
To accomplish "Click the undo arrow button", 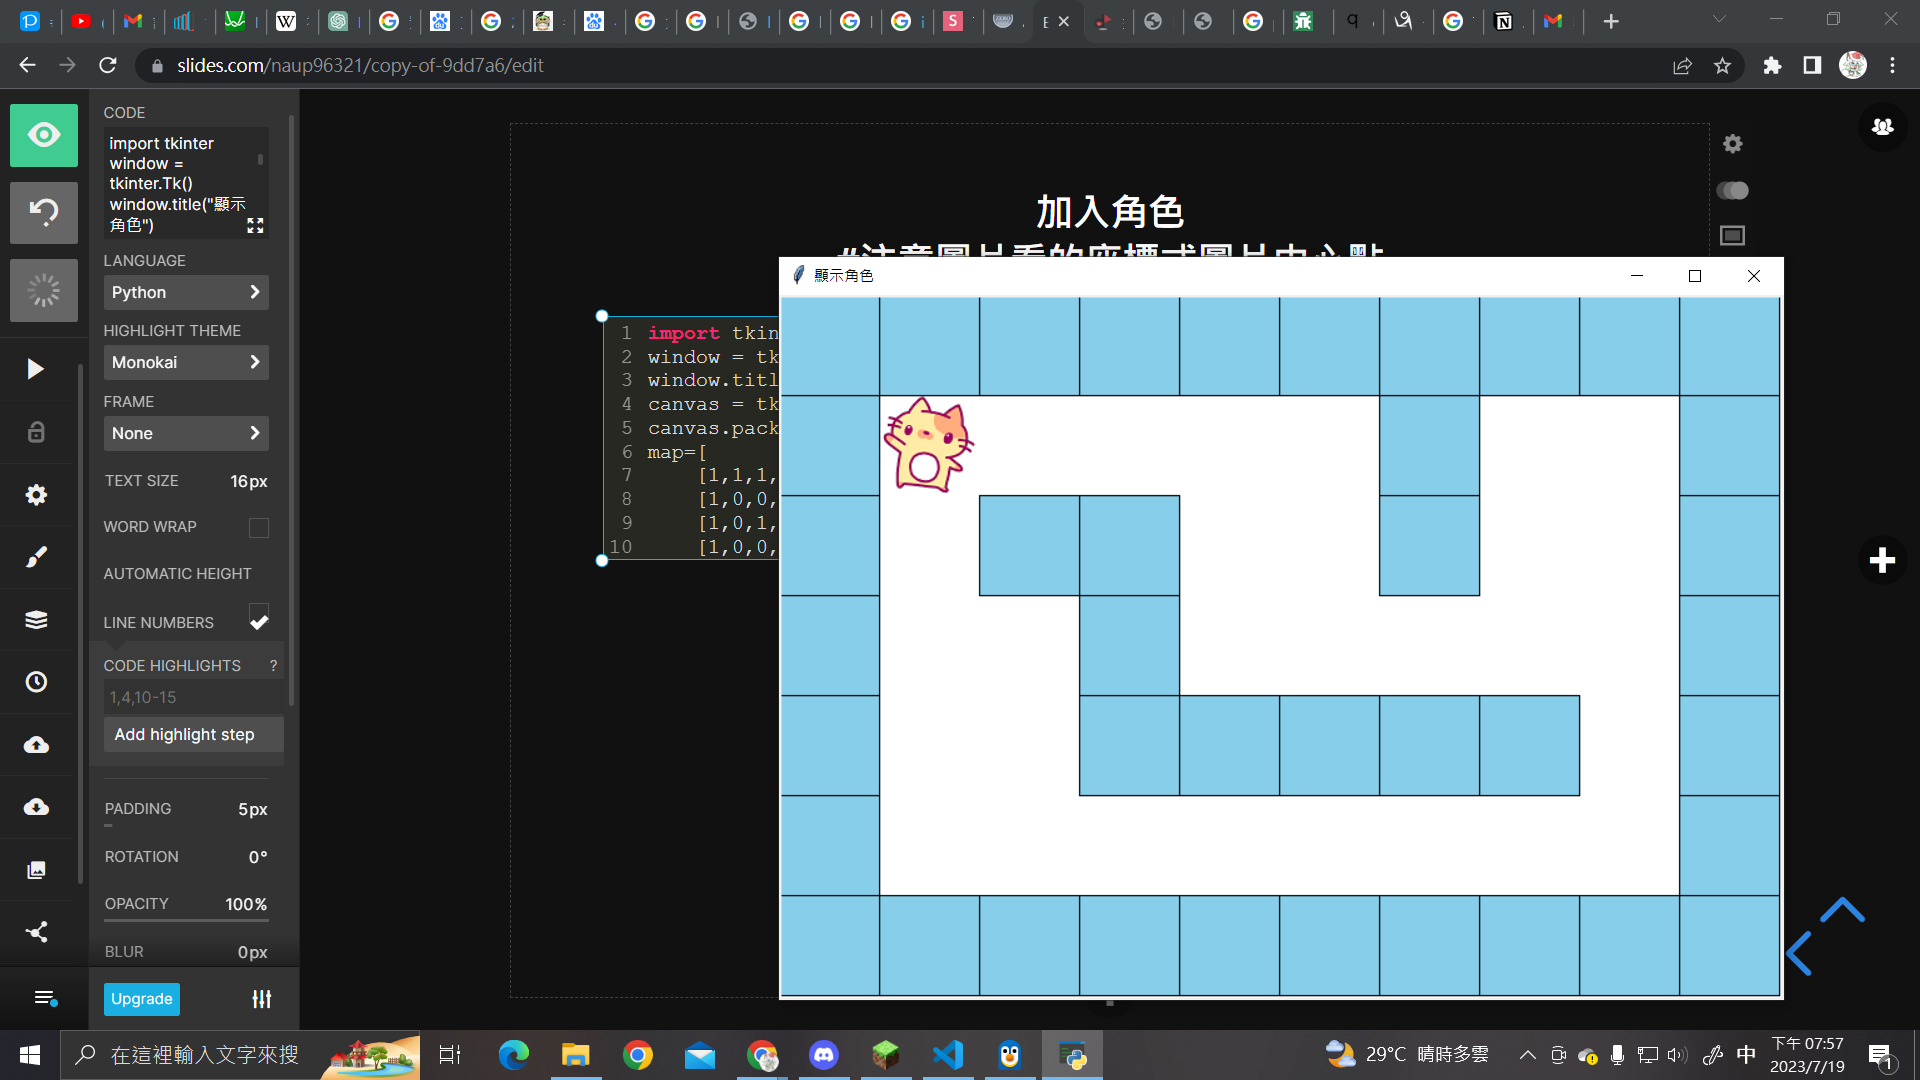I will (x=44, y=212).
